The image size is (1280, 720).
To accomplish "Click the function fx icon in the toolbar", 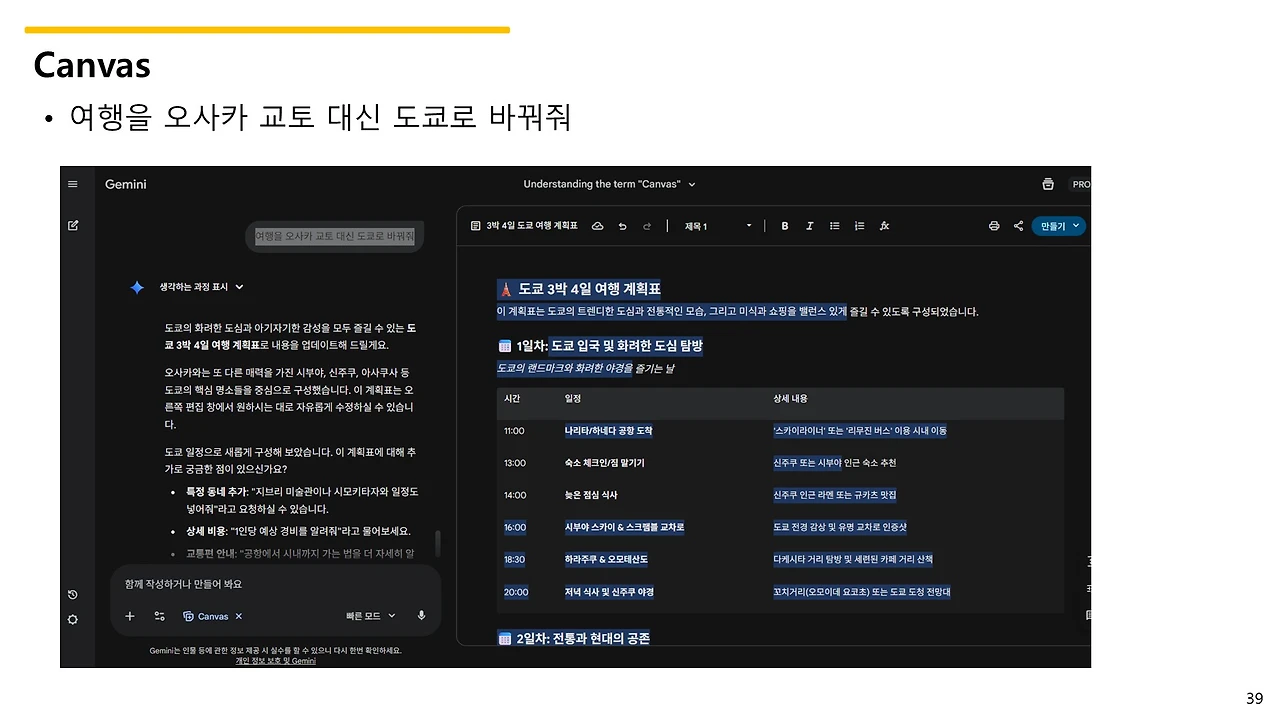I will [884, 225].
